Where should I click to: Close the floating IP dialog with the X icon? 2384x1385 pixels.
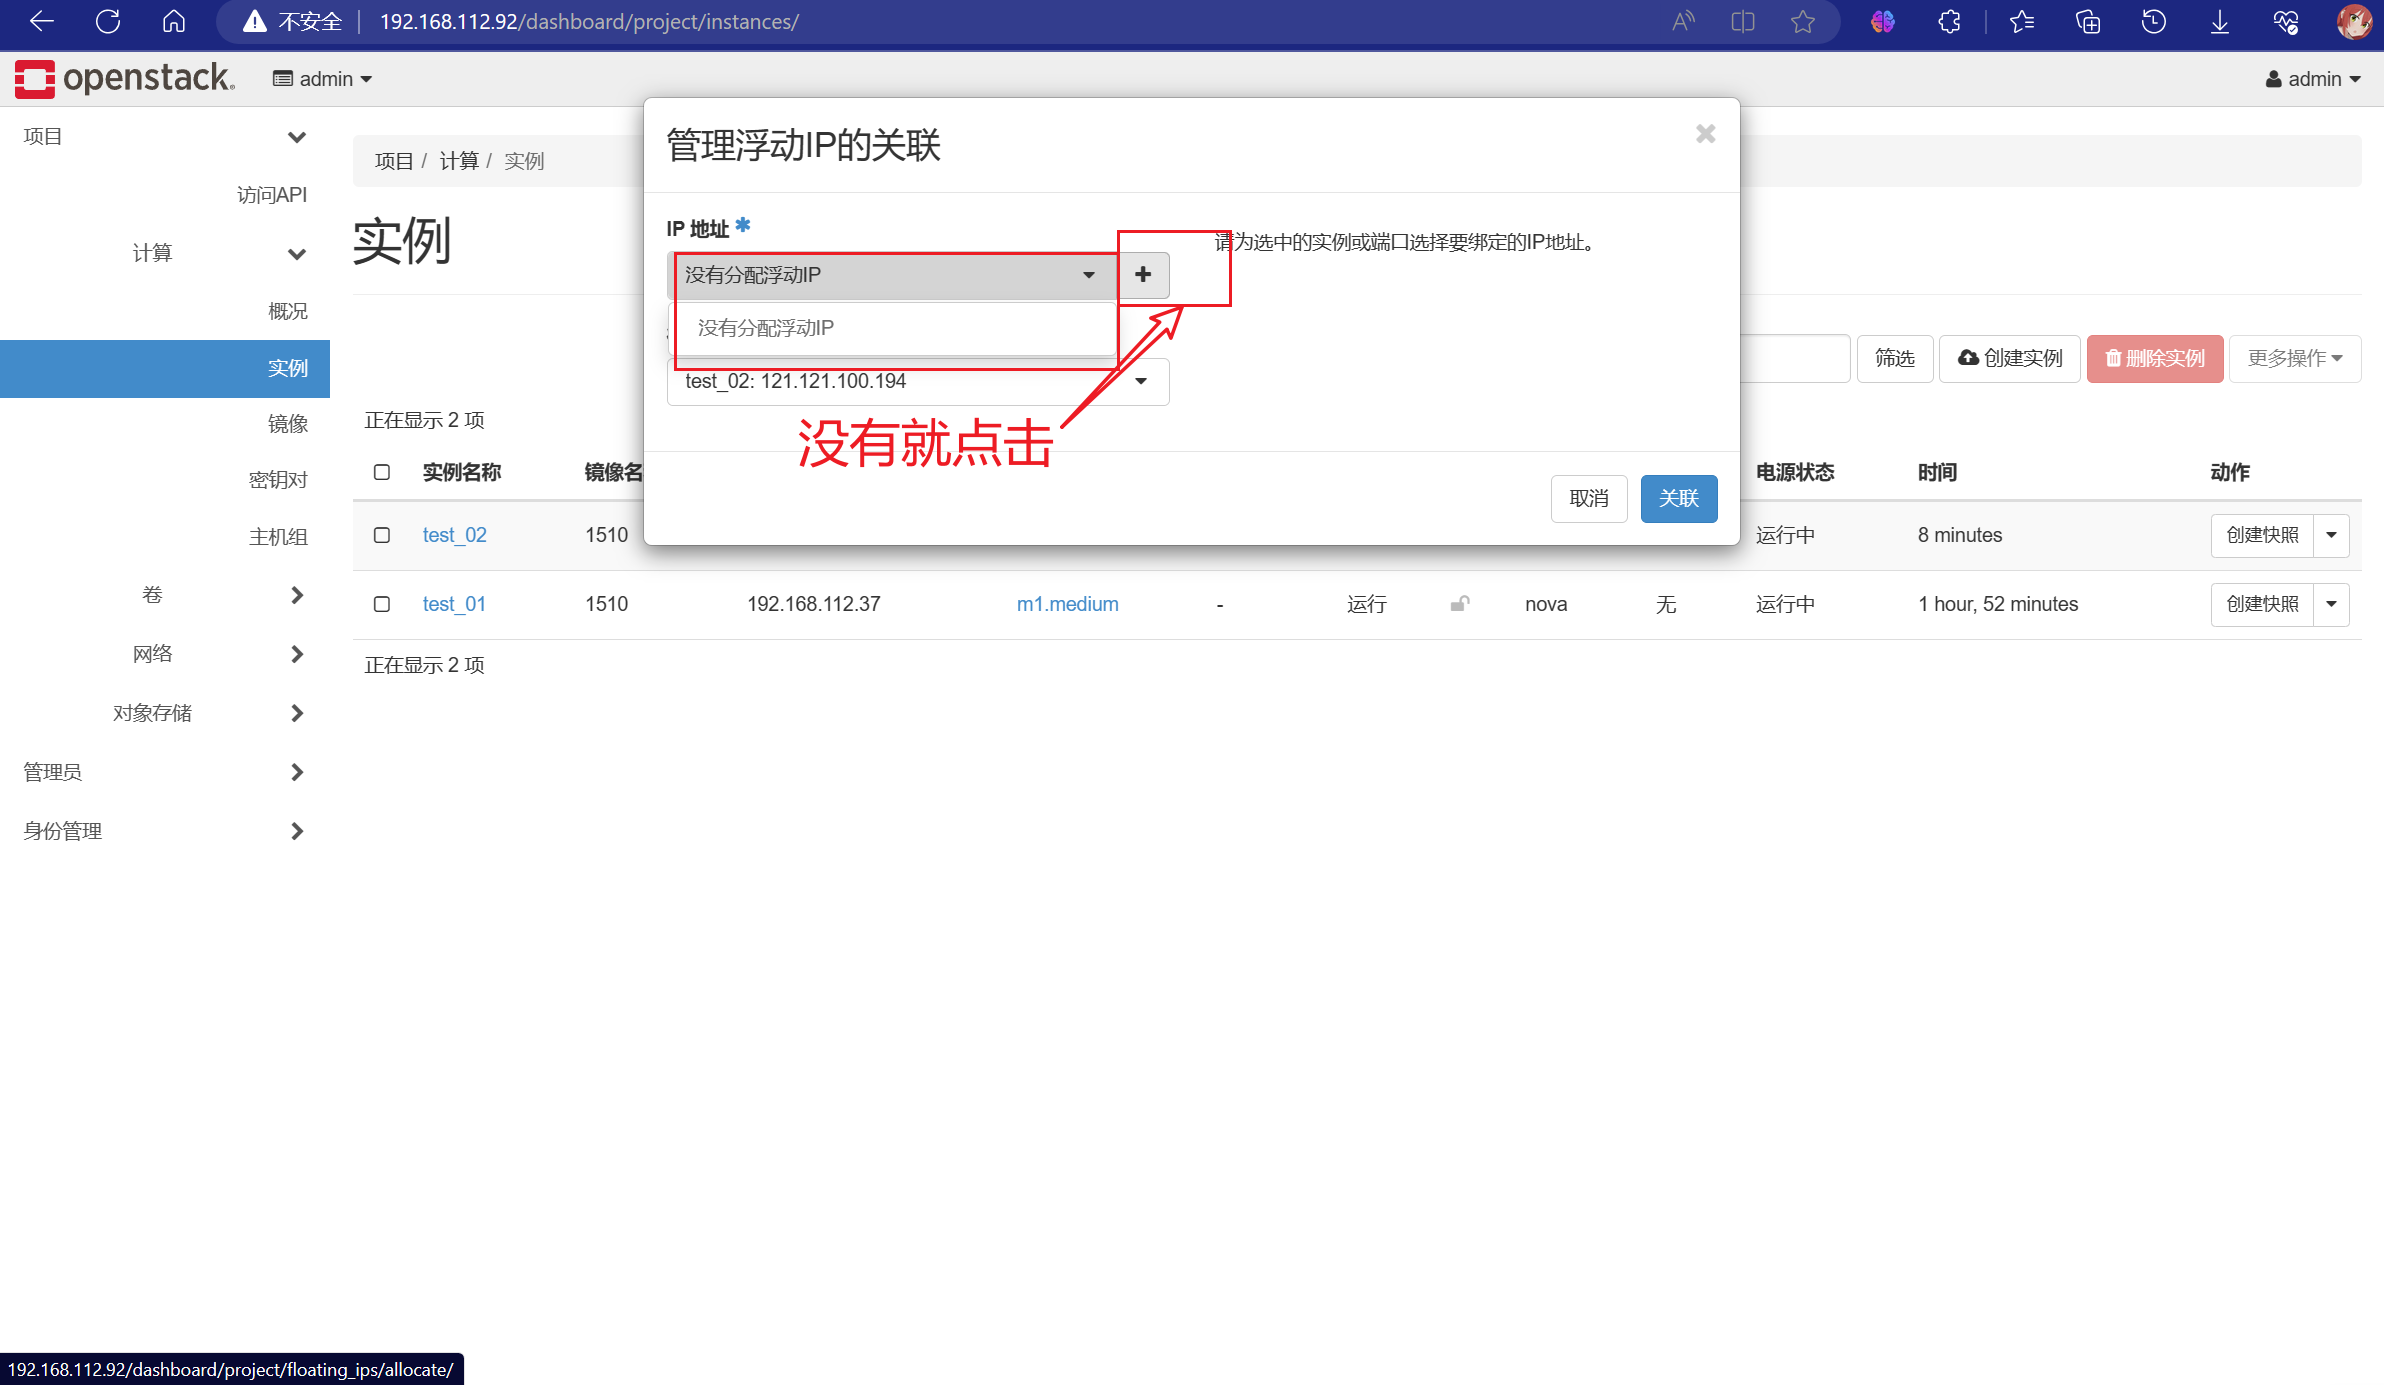(x=1704, y=133)
